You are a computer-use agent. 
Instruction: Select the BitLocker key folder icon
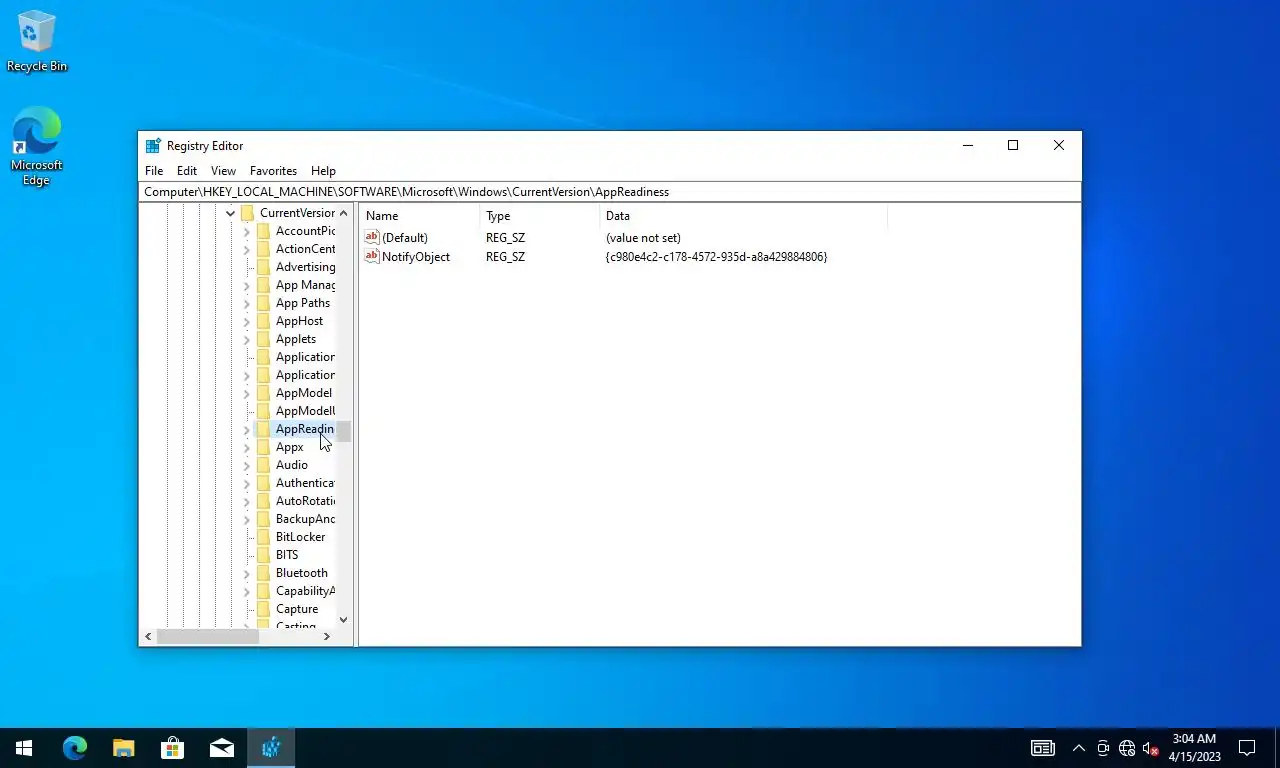pyautogui.click(x=263, y=537)
